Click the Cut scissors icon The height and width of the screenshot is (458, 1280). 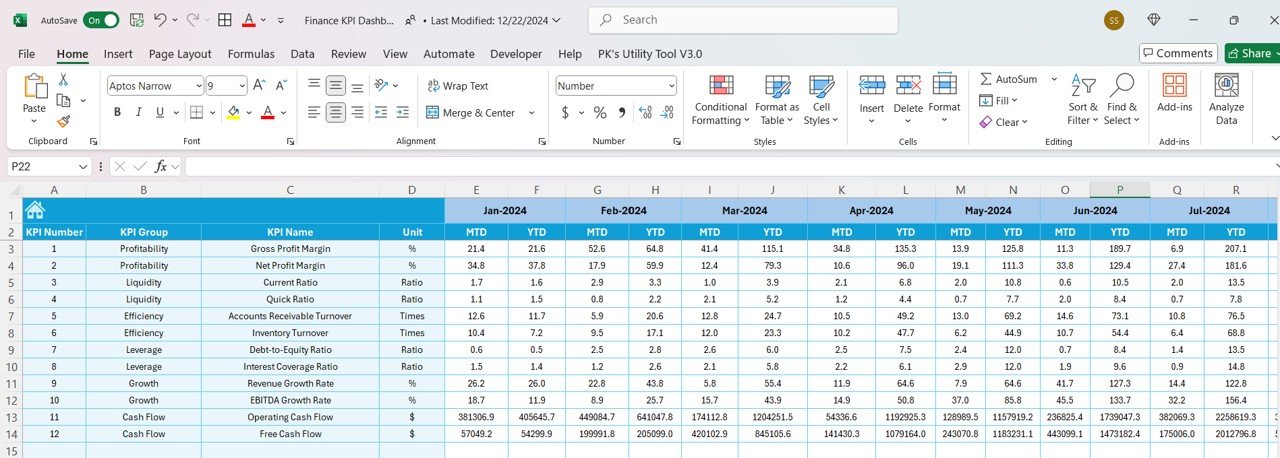pyautogui.click(x=63, y=79)
